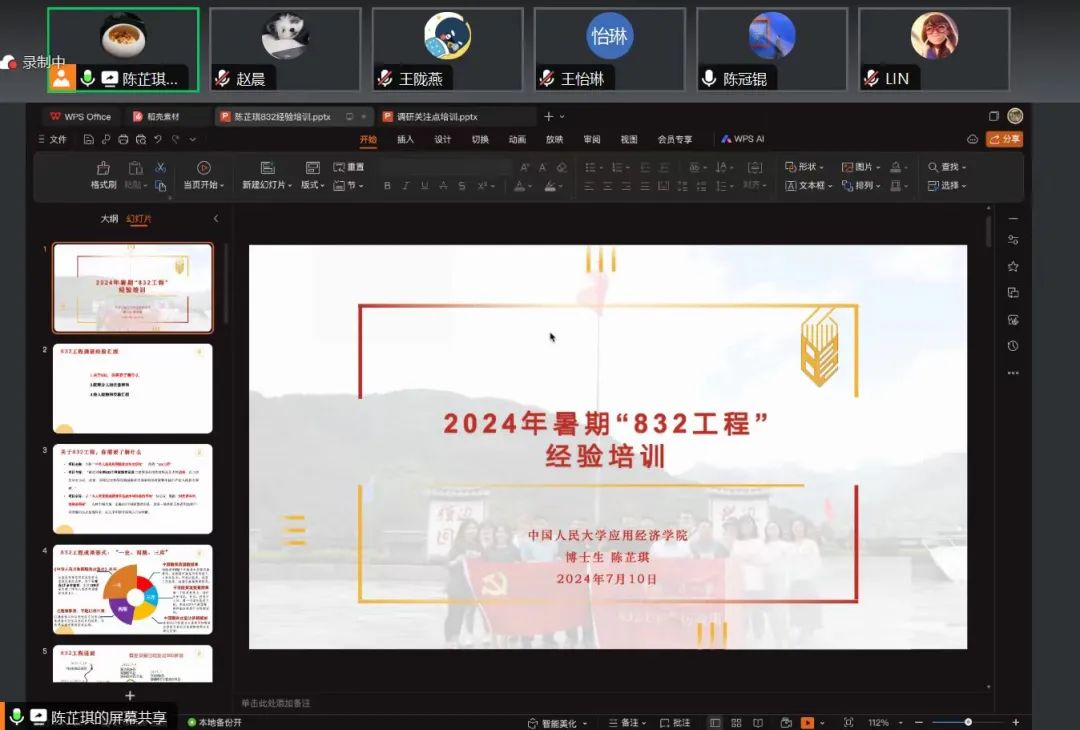
Task: Switch to 调研关注点培训.pptx document tab
Action: (436, 117)
